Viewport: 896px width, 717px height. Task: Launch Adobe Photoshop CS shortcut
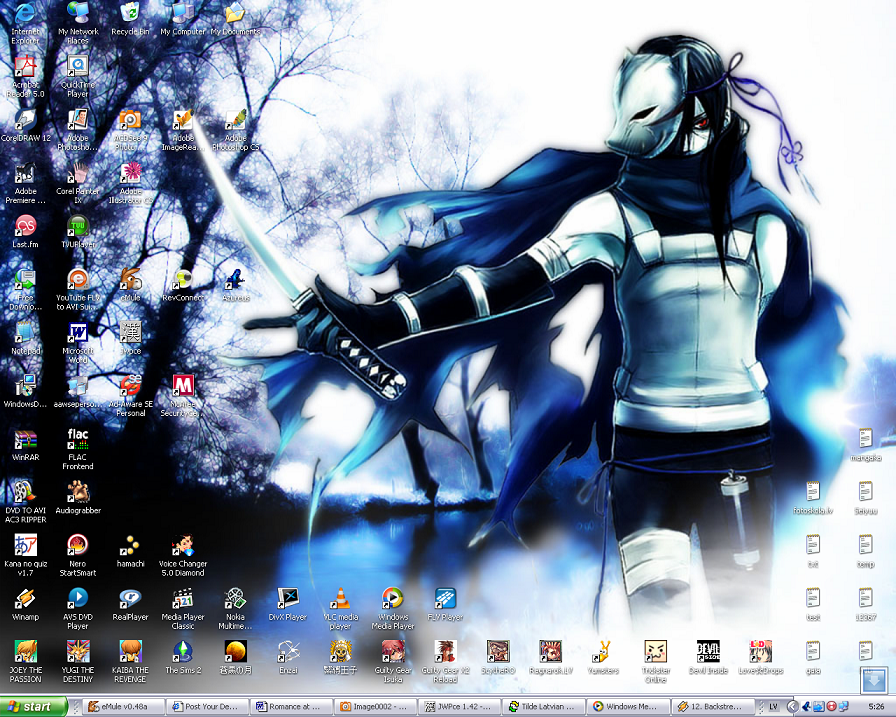[x=235, y=120]
